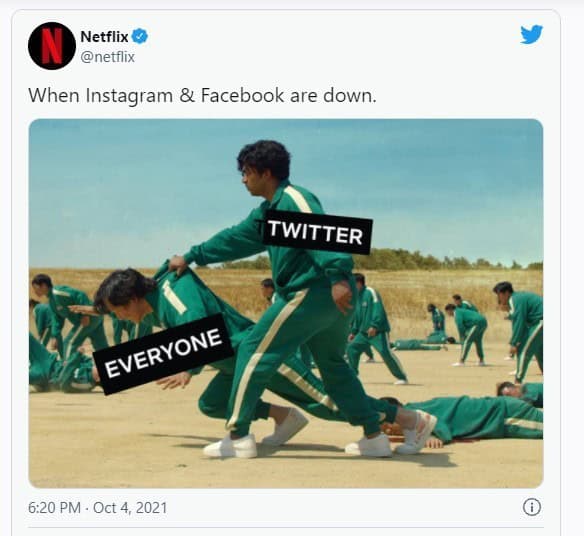
Task: Click the EVERYONE label in the meme
Action: pos(163,353)
